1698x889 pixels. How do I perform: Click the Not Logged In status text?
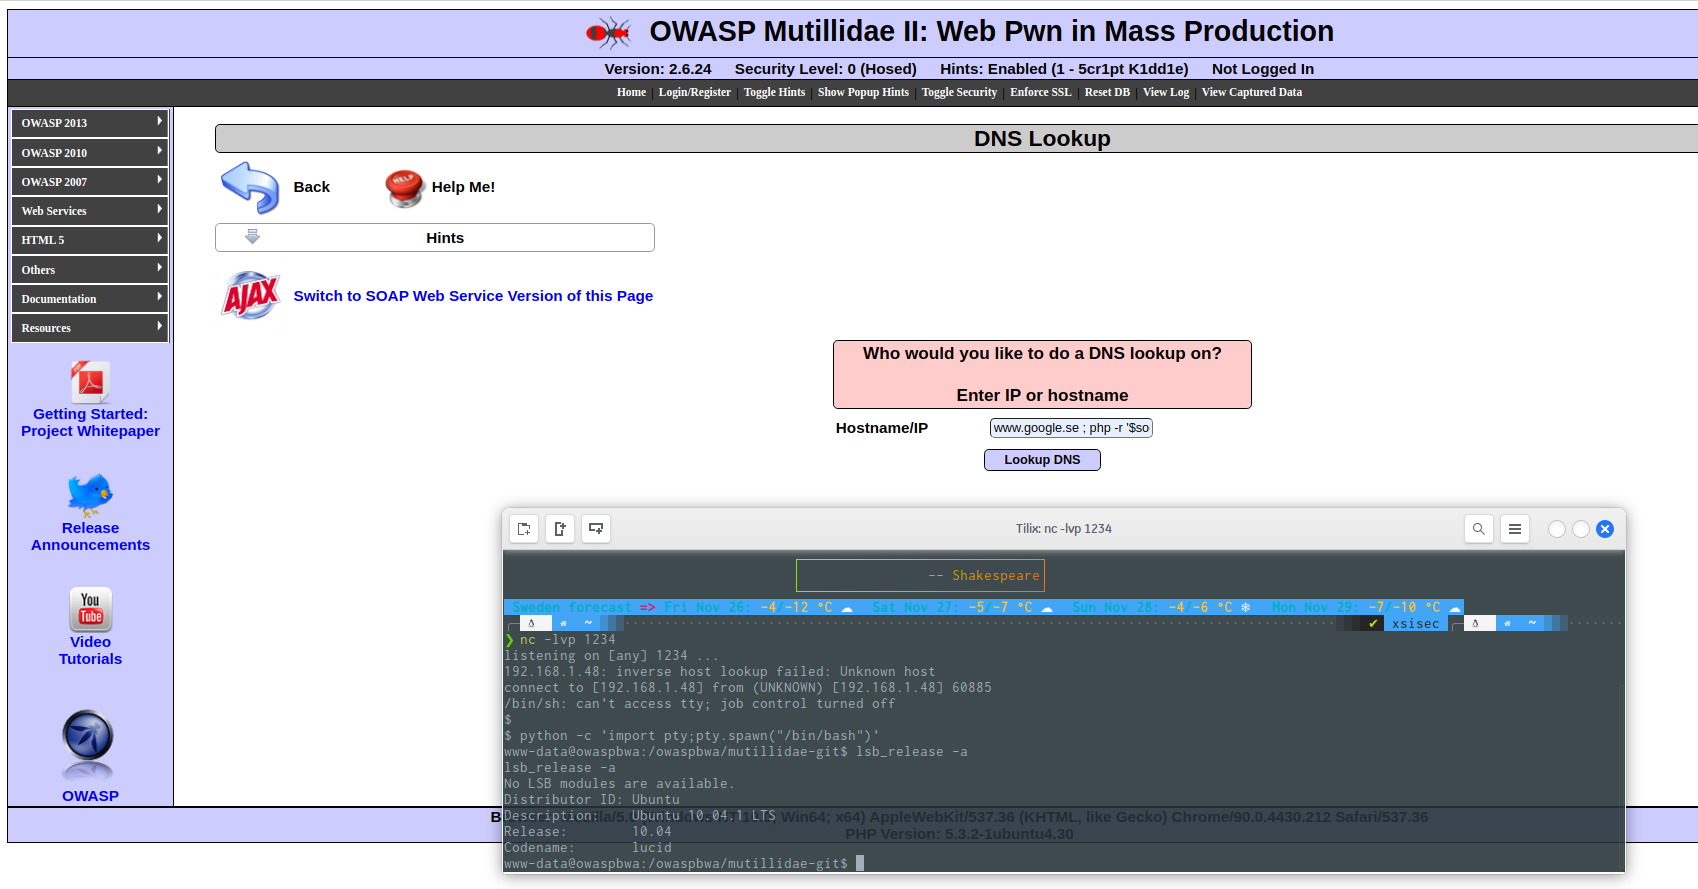(x=1263, y=69)
